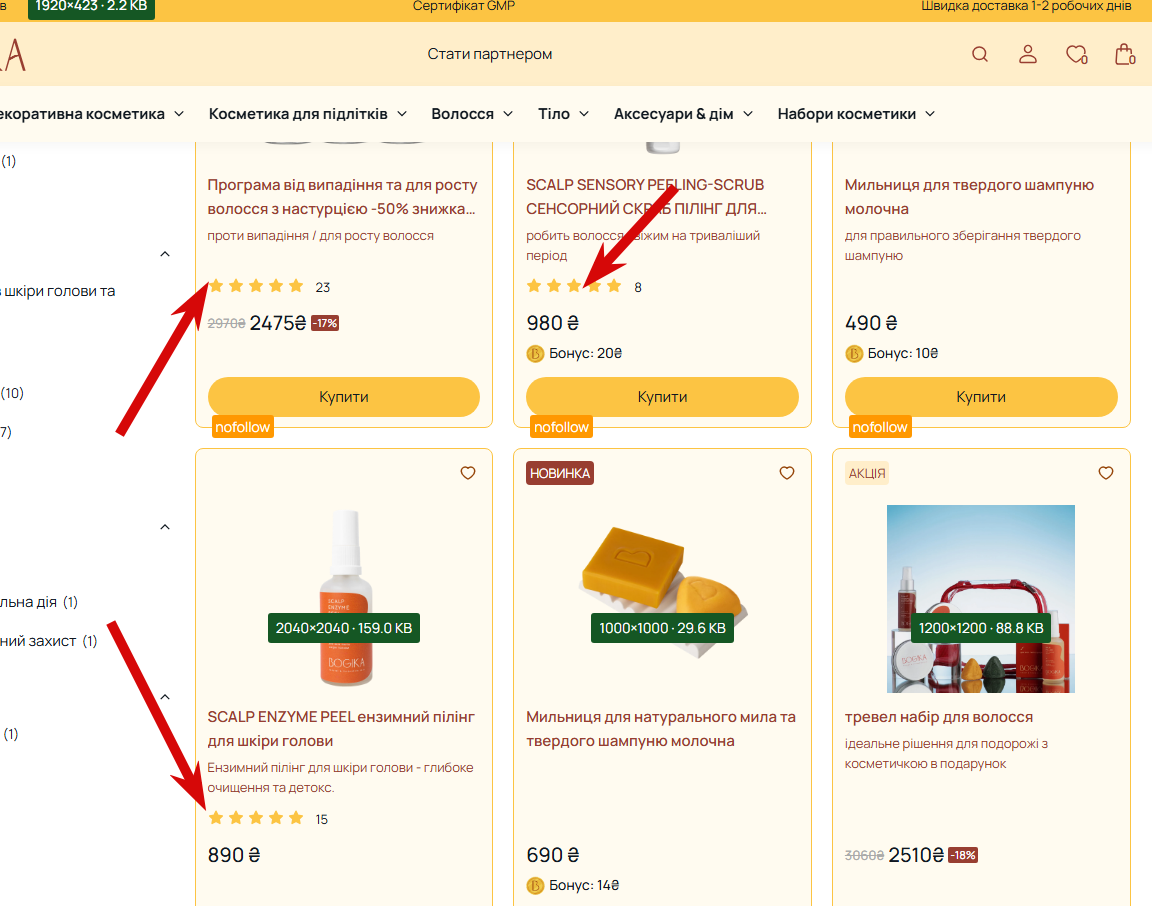Expand Волосся menu
Image resolution: width=1152 pixels, height=906 pixels.
pos(472,114)
